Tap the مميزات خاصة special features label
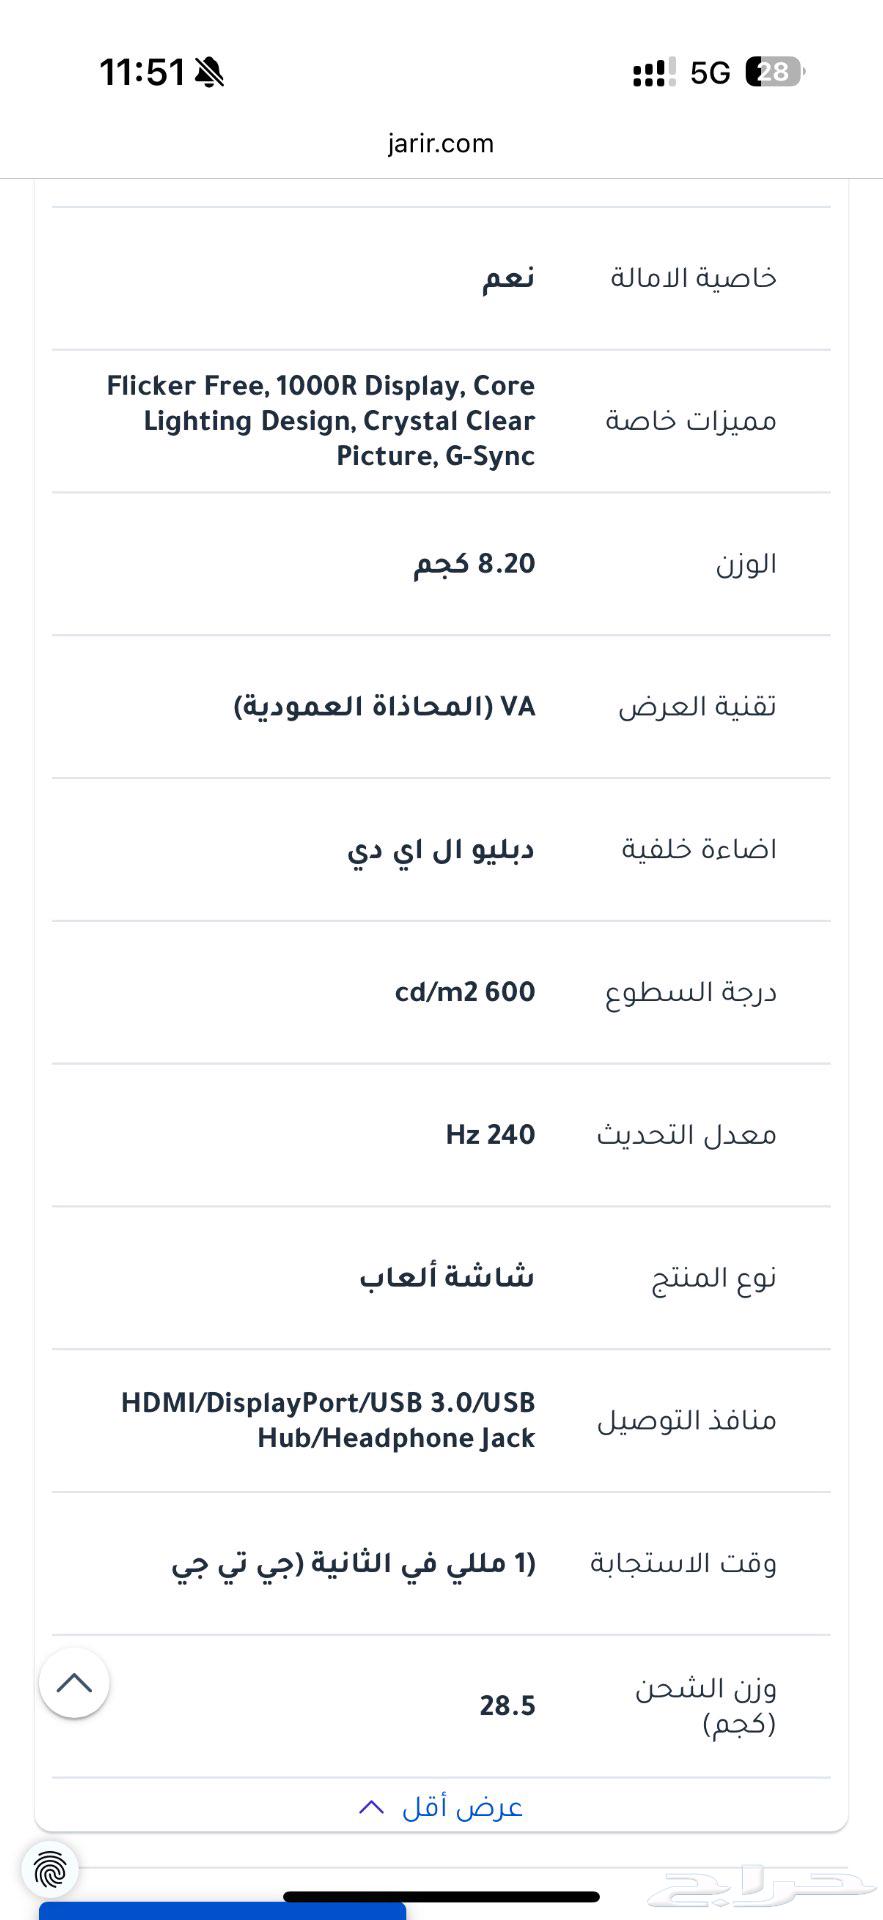883x1920 pixels. tap(691, 421)
